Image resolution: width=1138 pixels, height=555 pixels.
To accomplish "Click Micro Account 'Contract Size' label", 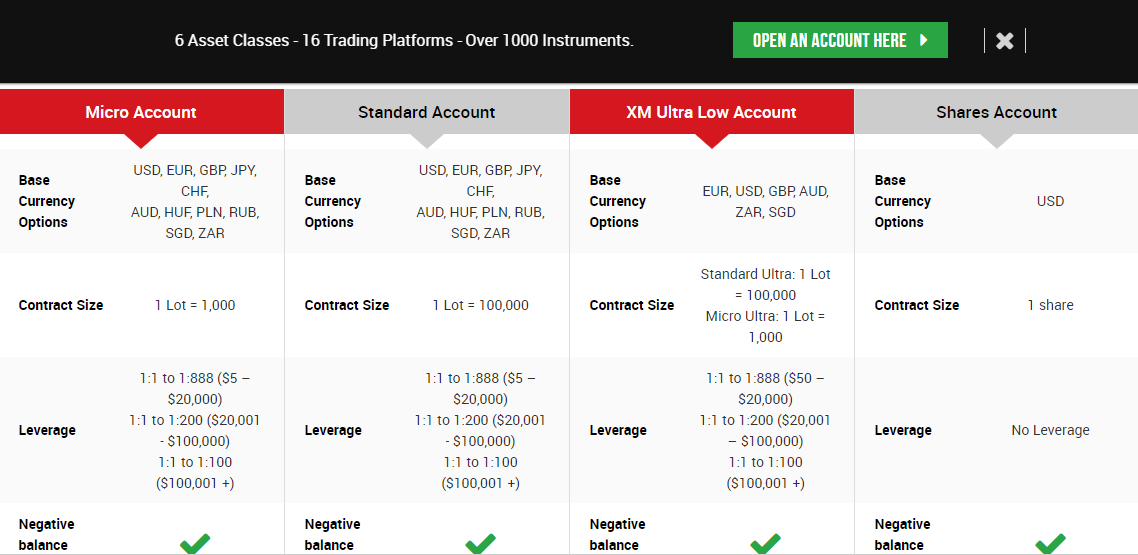I will [61, 305].
